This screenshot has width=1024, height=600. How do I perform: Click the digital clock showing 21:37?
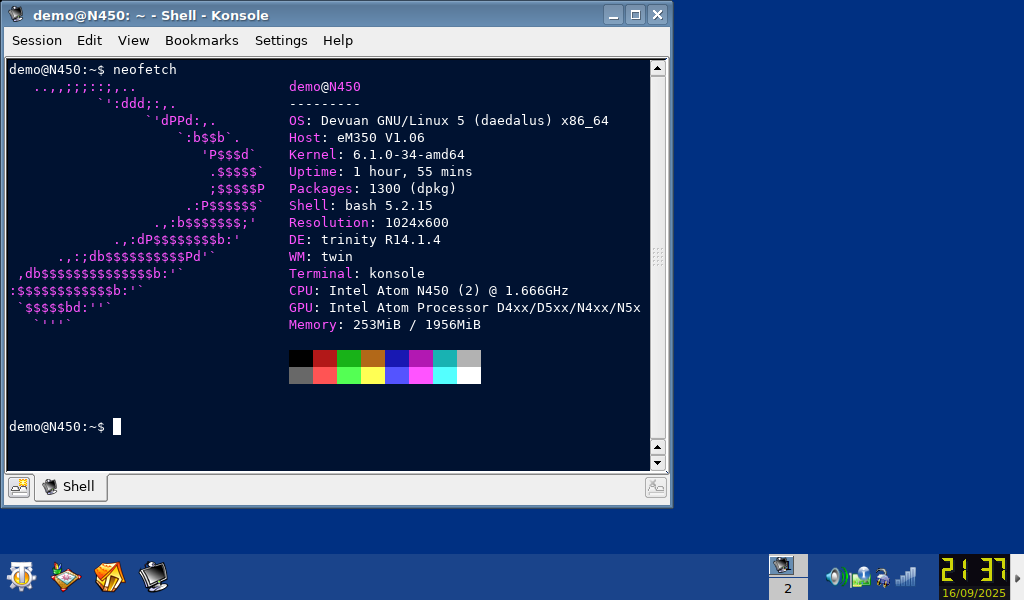pyautogui.click(x=974, y=570)
